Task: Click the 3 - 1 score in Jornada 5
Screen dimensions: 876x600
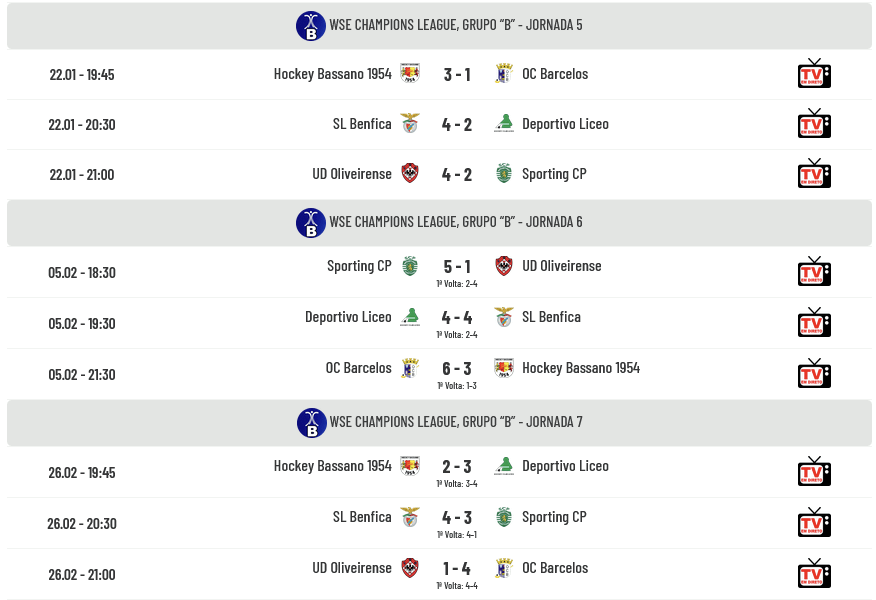Action: coord(457,74)
